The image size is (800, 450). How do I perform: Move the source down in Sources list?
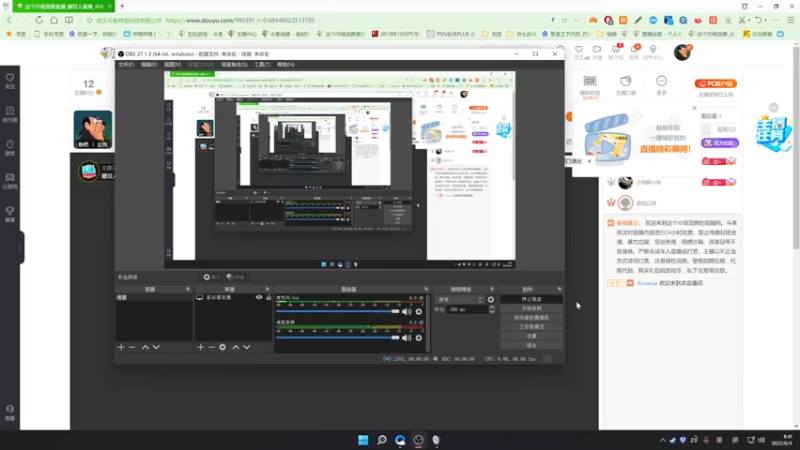246,347
